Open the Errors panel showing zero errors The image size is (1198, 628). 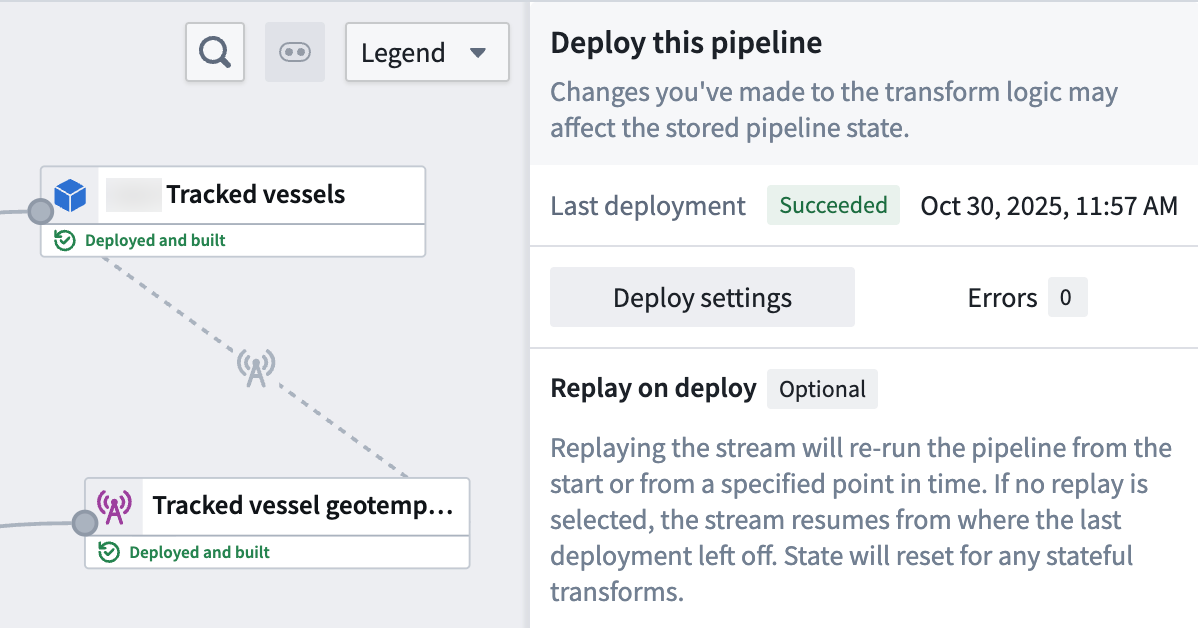pos(1026,297)
